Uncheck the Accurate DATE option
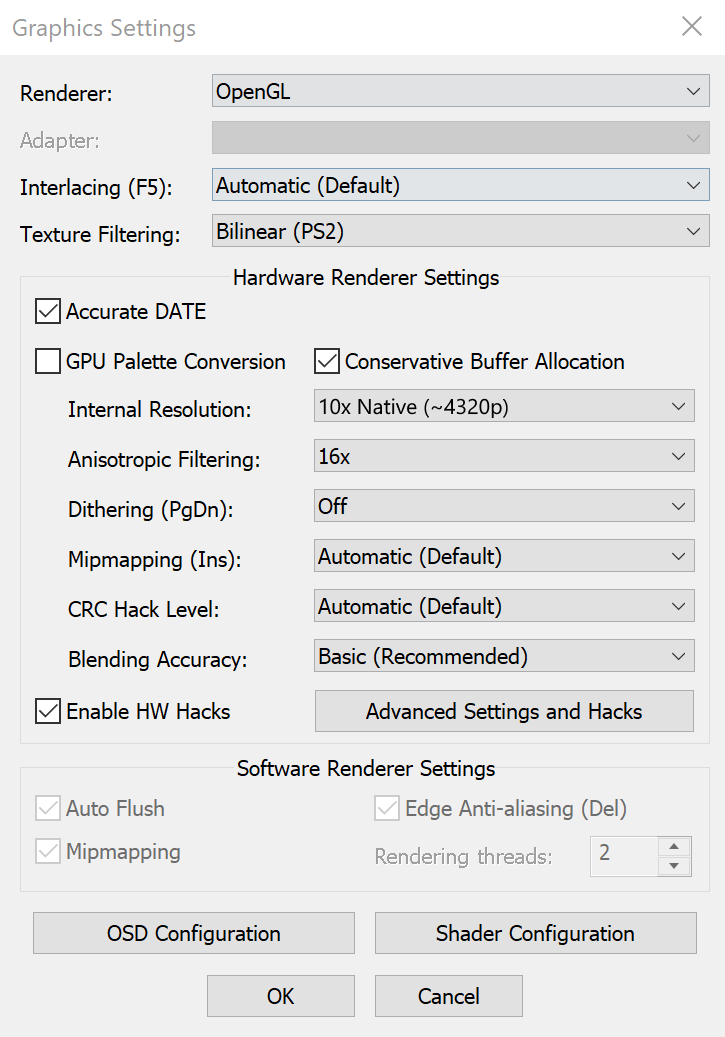 click(47, 311)
